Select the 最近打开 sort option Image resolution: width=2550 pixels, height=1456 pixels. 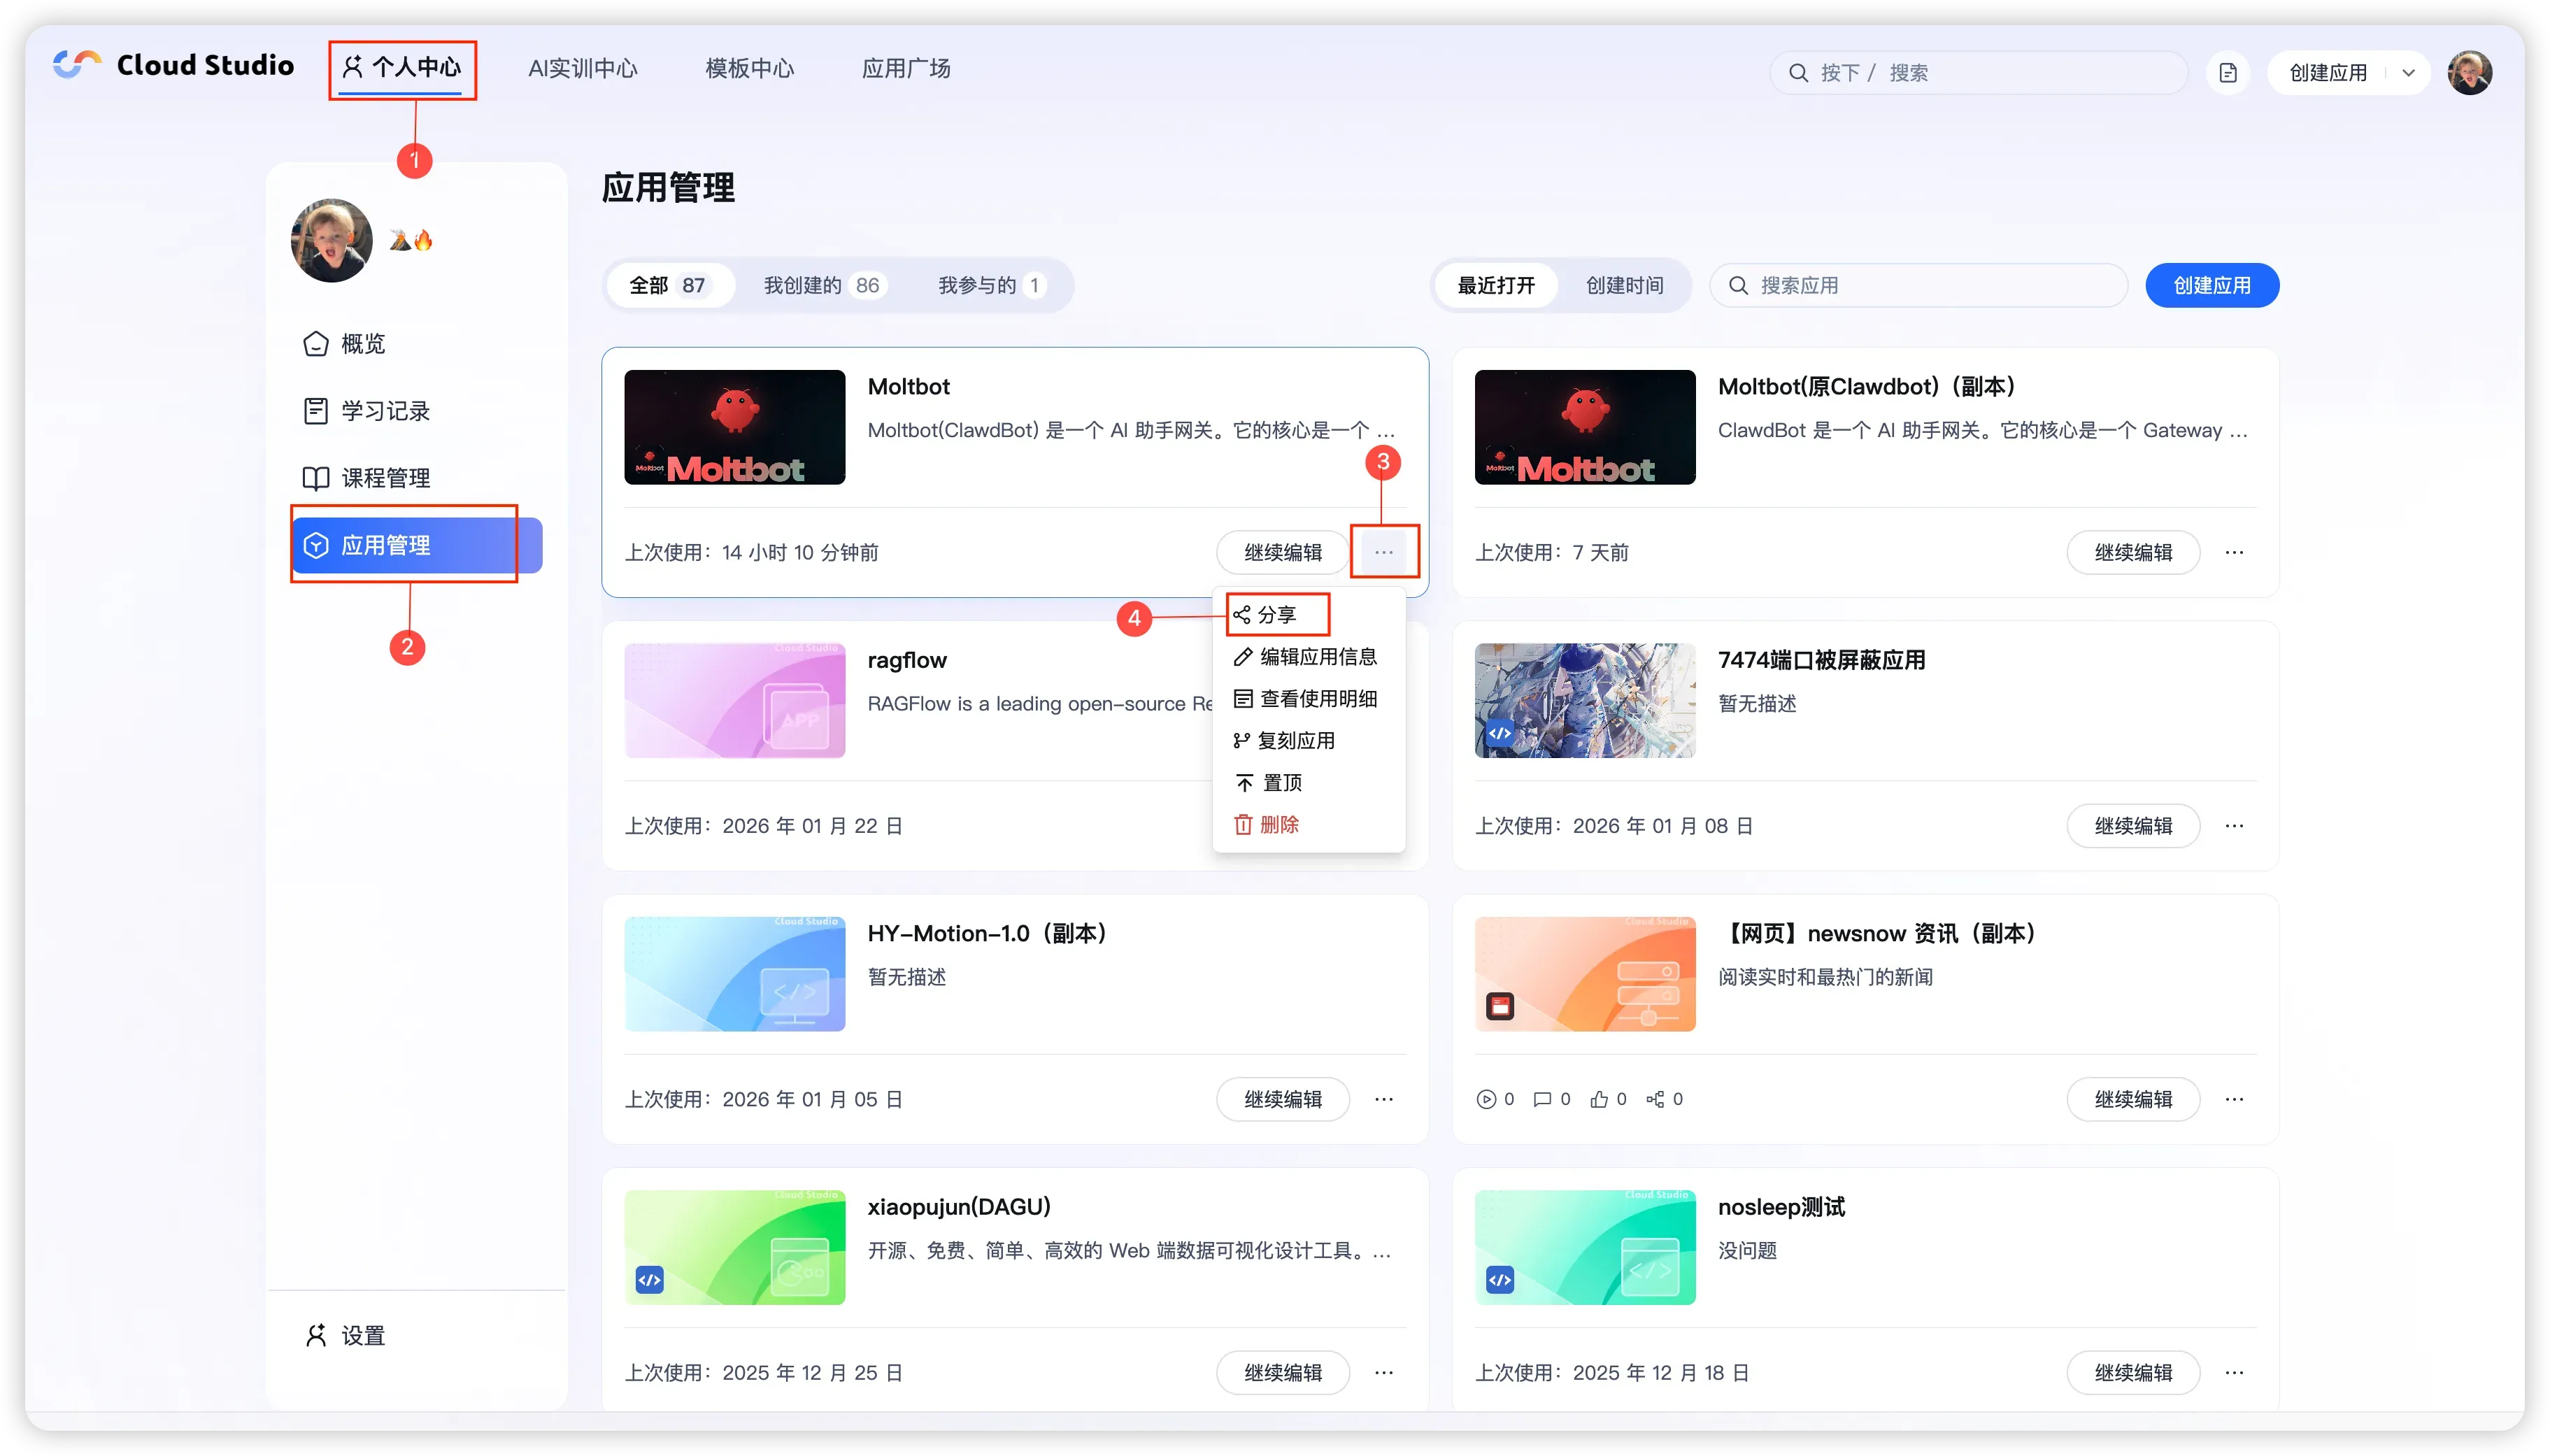(x=1495, y=286)
